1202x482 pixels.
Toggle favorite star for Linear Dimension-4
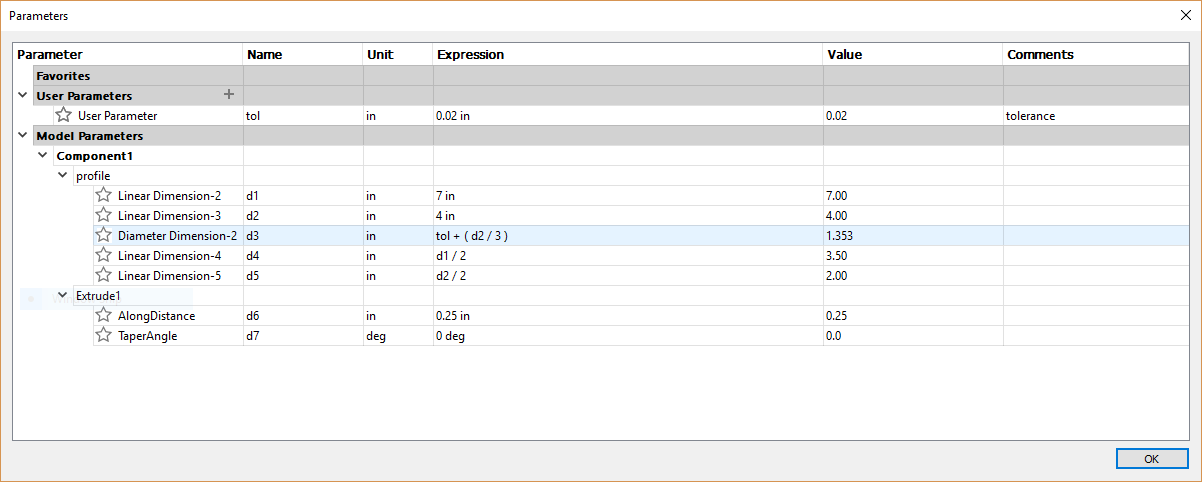click(103, 255)
